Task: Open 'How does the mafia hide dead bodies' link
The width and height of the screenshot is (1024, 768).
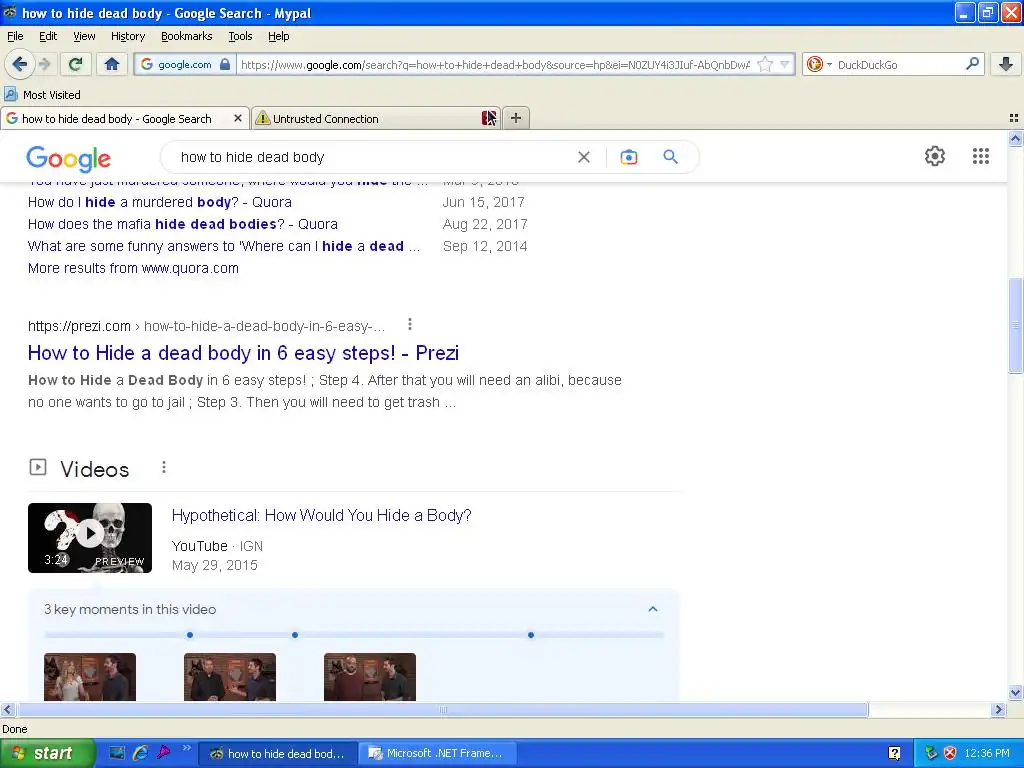Action: 182,224
